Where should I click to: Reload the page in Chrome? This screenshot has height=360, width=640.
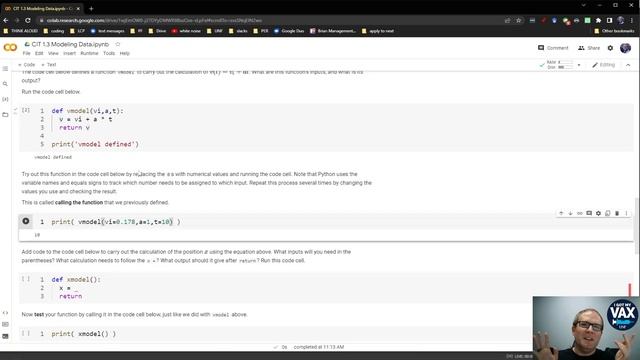28,20
